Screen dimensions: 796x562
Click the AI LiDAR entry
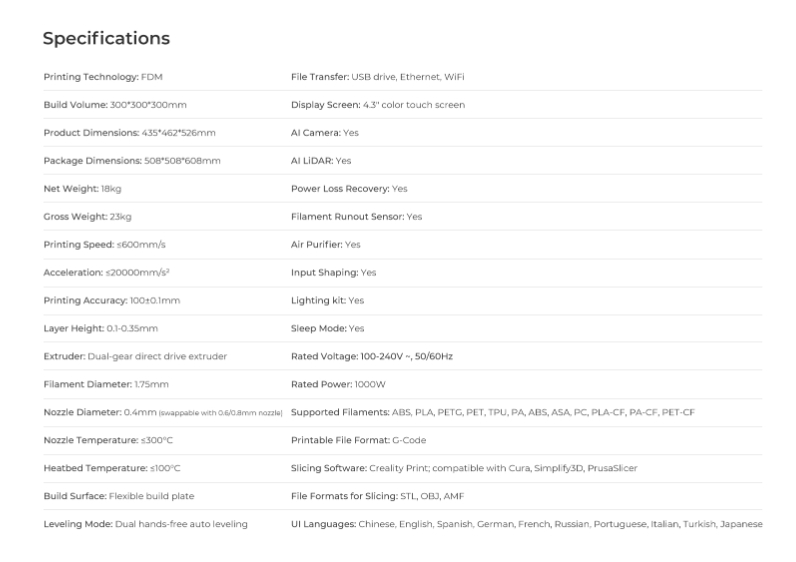[321, 161]
